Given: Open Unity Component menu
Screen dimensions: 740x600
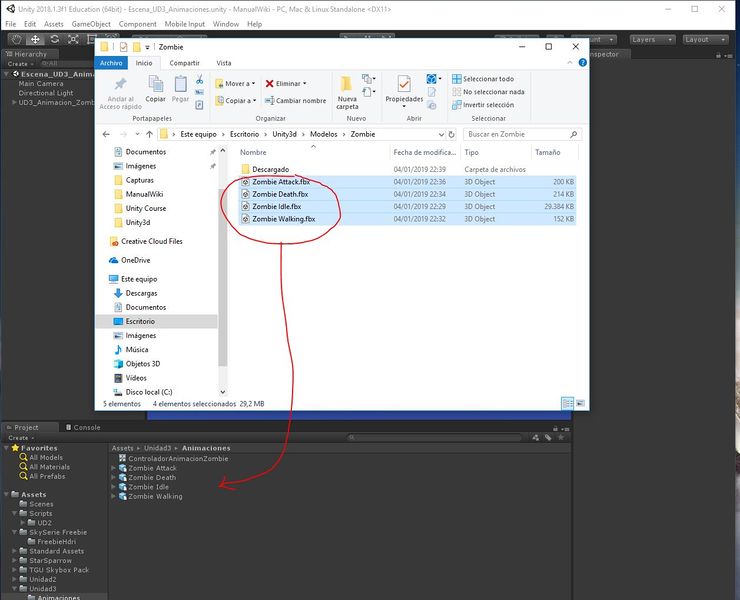Looking at the screenshot, I should click(x=137, y=24).
